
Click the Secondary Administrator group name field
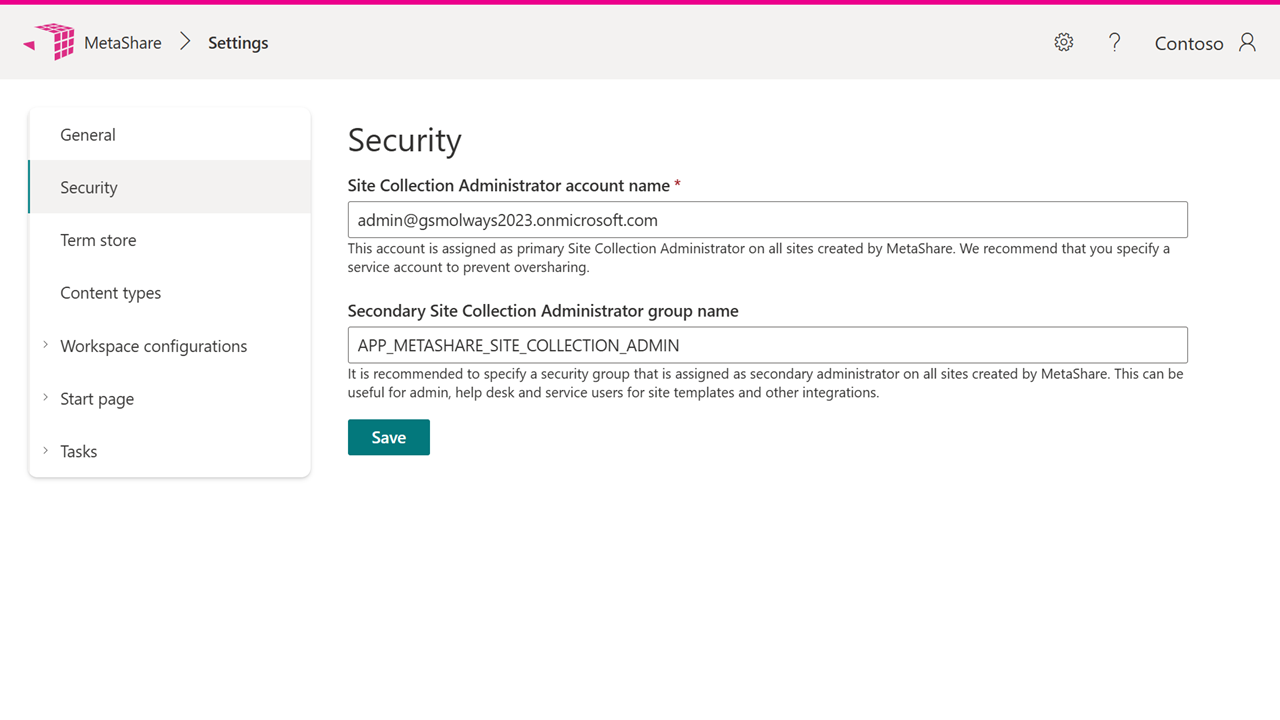767,345
